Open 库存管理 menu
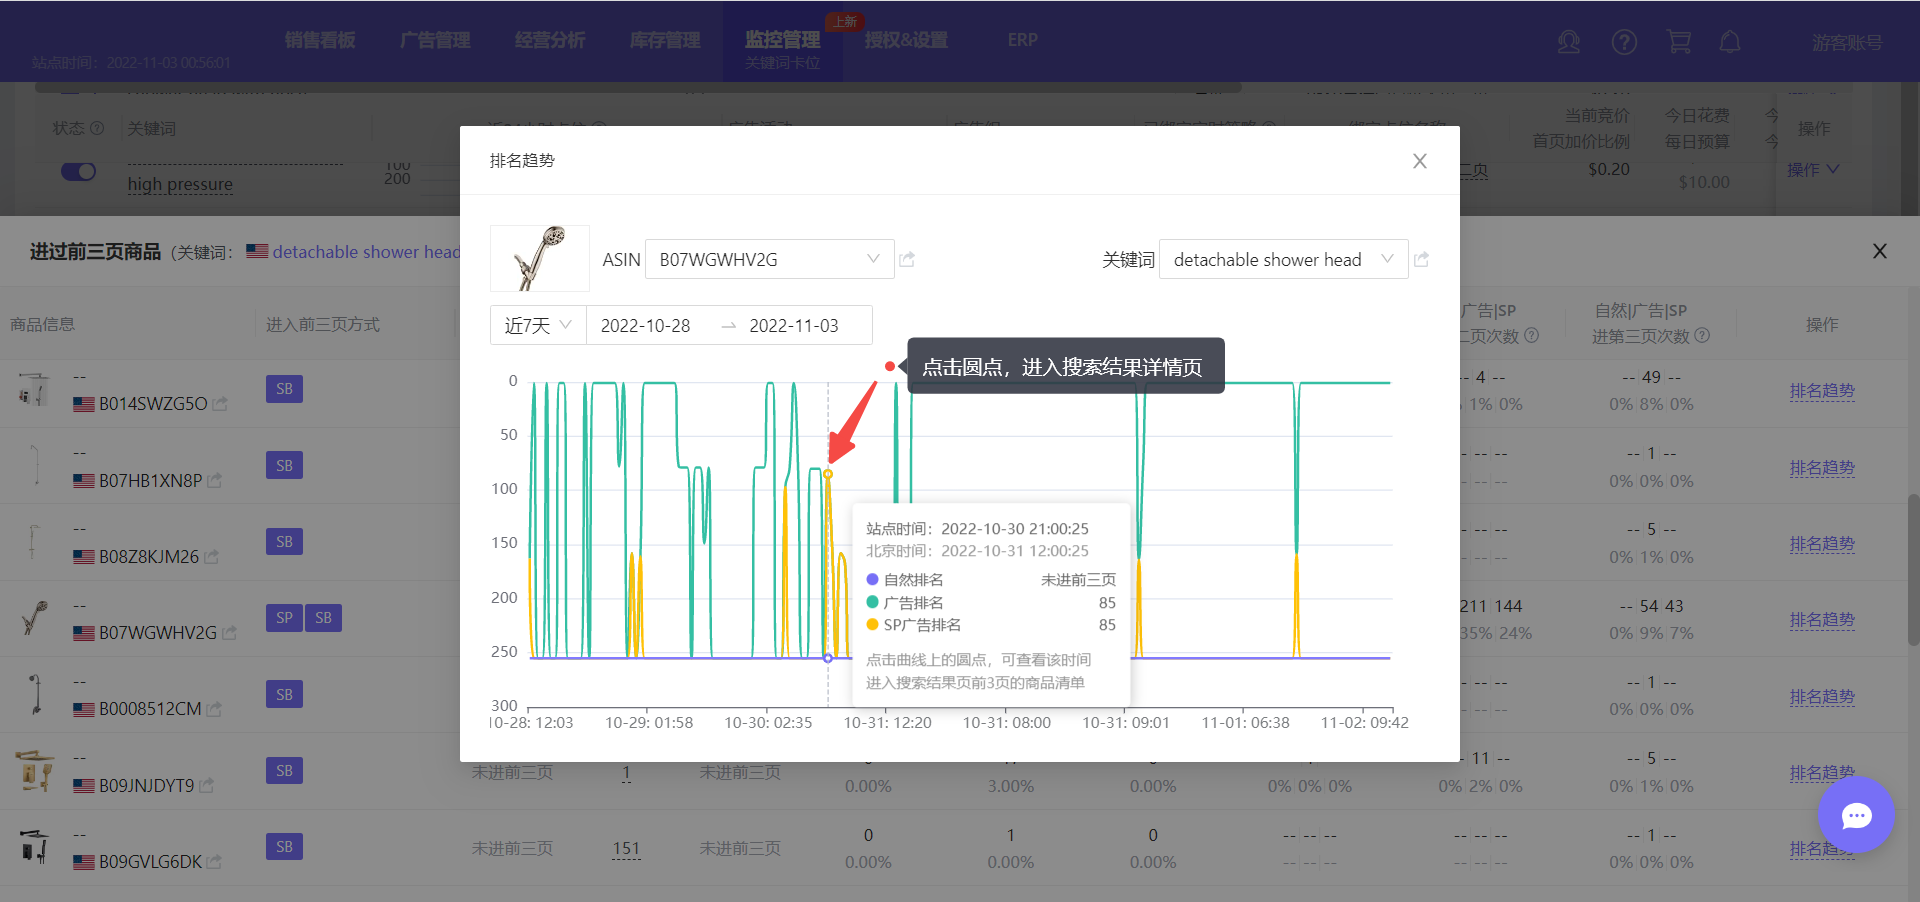 click(x=665, y=40)
